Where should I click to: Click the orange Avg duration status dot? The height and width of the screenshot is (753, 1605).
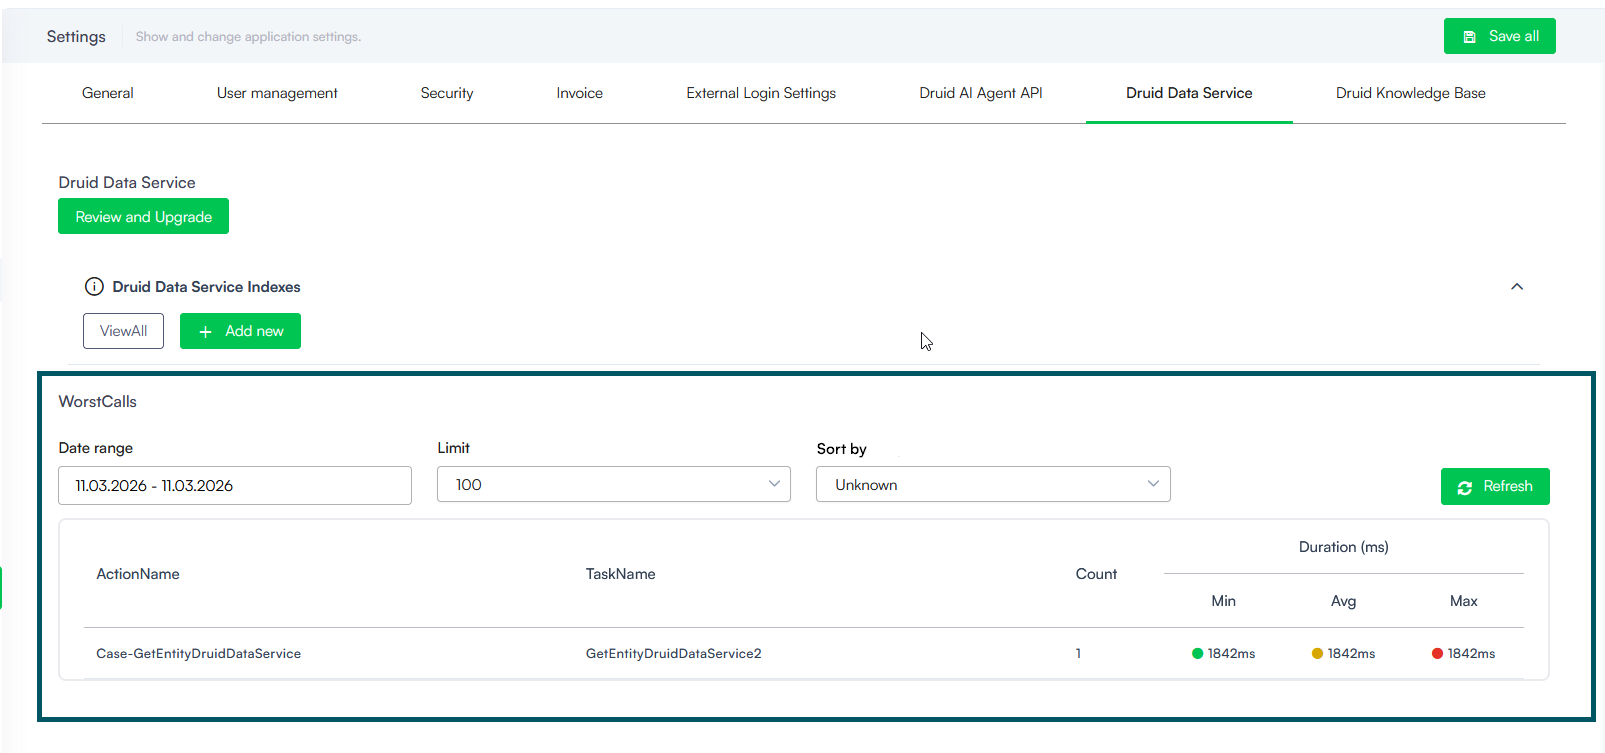pyautogui.click(x=1317, y=654)
